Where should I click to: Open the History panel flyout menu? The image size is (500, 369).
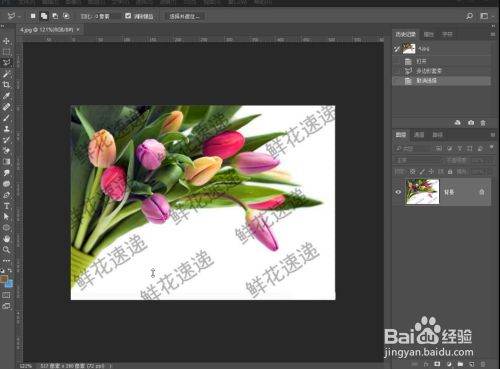493,34
